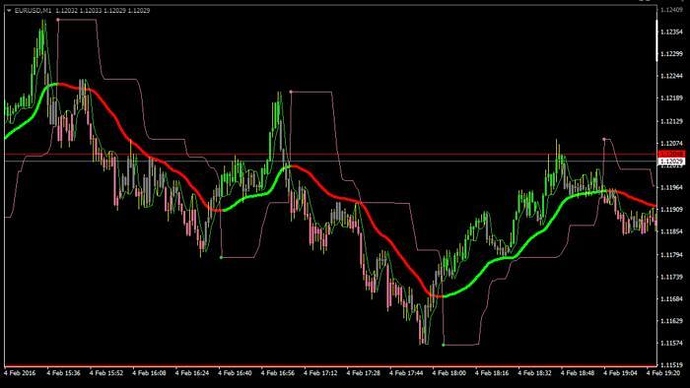Viewport: 690px width, 388px height.
Task: Click the 4 Feb 17:12 time label
Action: point(321,373)
